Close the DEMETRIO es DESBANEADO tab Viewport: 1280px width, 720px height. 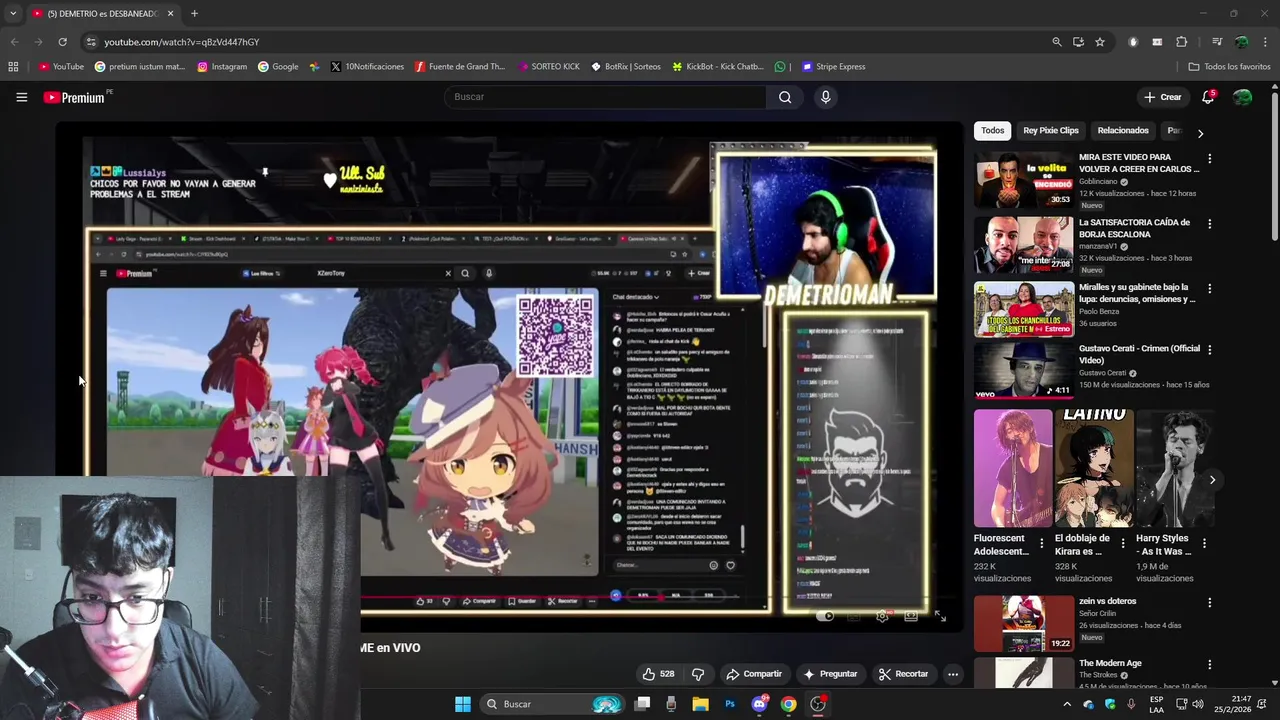point(170,14)
